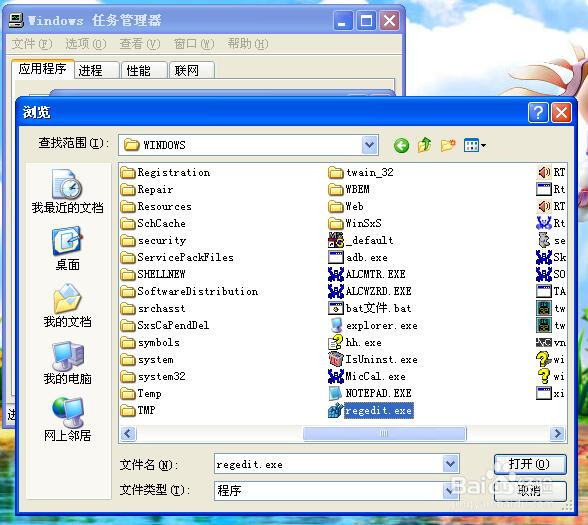Select the ServicePackFiles folder
The height and width of the screenshot is (525, 588).
pos(177,257)
